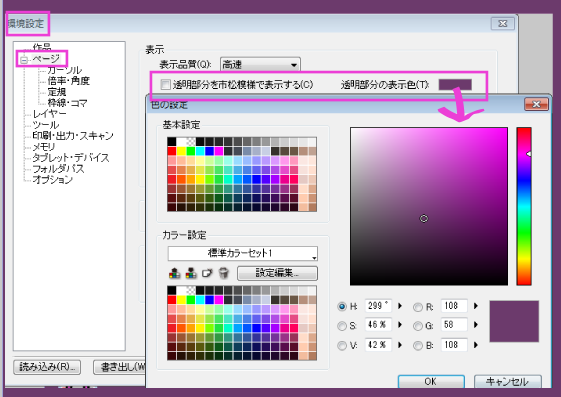This screenshot has height=397, width=561.
Task: Pick black swatch in 基本設定 palette
Action: (x=172, y=142)
